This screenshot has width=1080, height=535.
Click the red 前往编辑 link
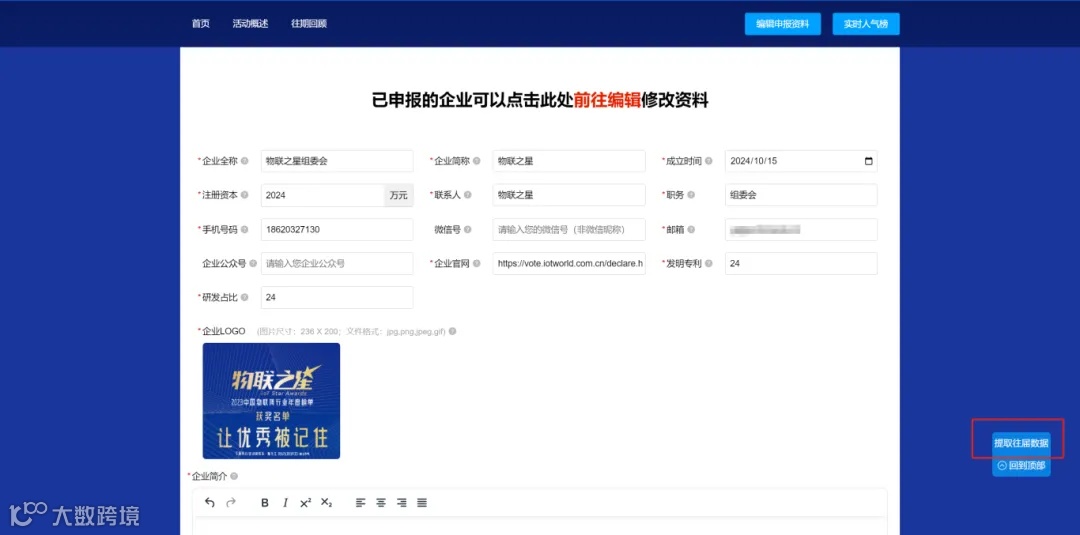coord(607,101)
